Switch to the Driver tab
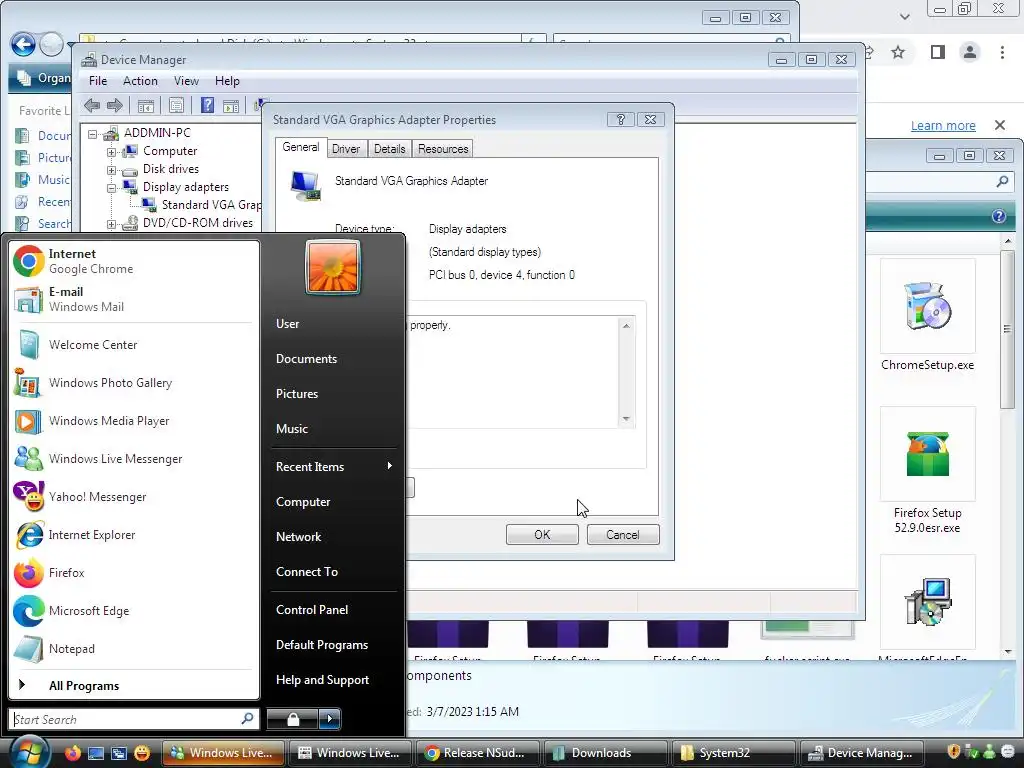This screenshot has height=768, width=1024. pos(346,149)
